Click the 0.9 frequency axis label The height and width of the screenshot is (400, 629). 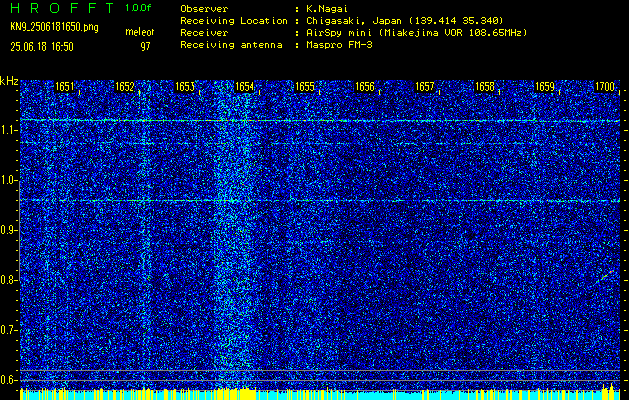pyautogui.click(x=8, y=230)
